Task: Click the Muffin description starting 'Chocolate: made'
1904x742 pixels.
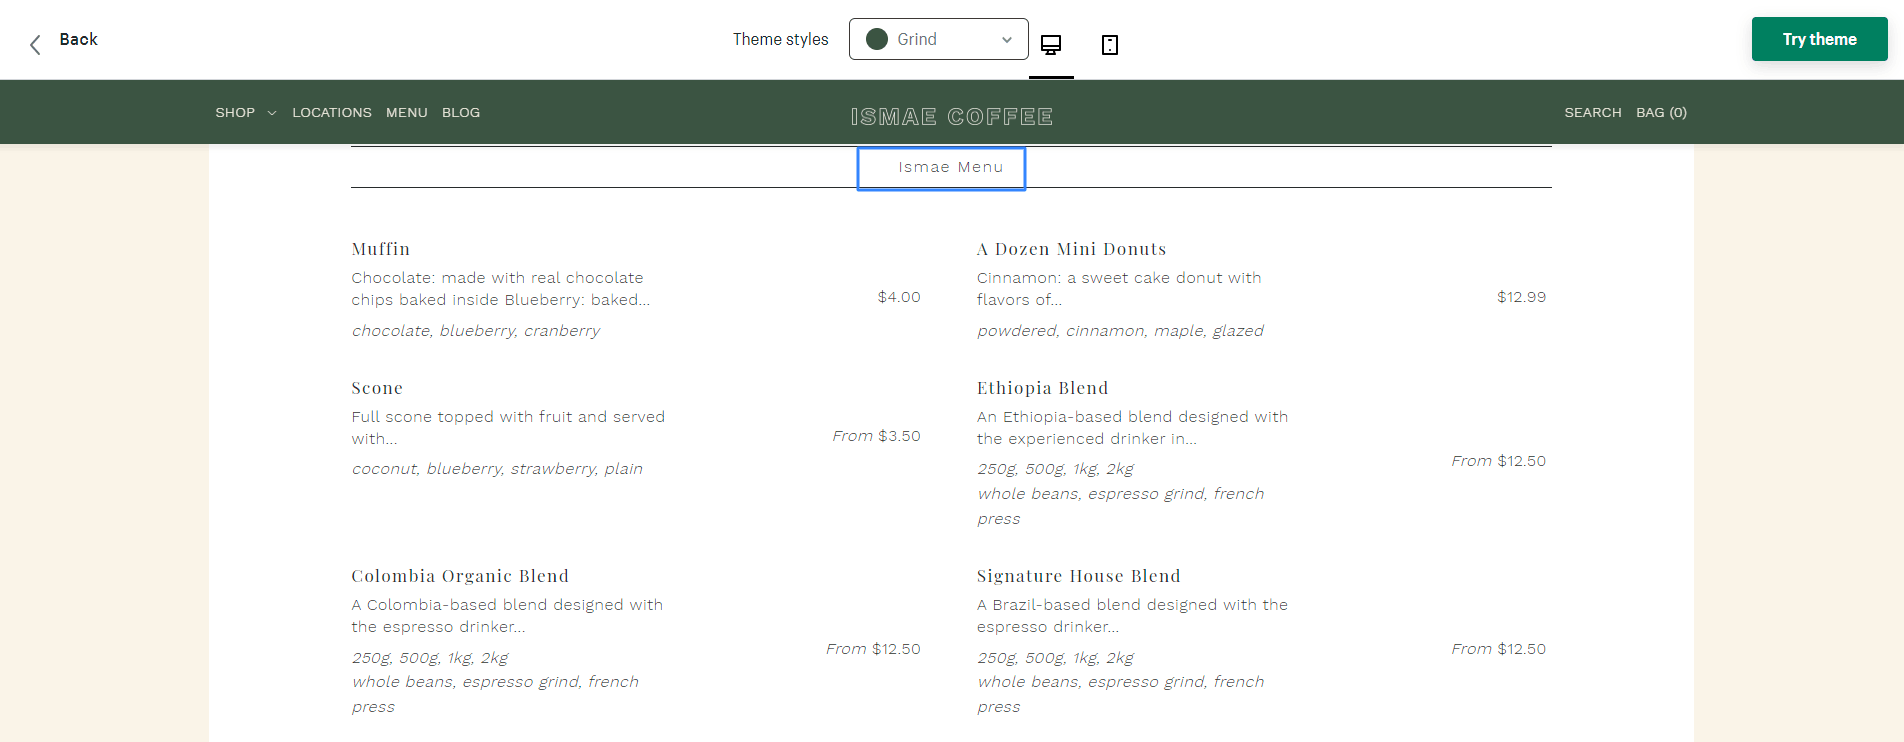Action: click(x=501, y=289)
